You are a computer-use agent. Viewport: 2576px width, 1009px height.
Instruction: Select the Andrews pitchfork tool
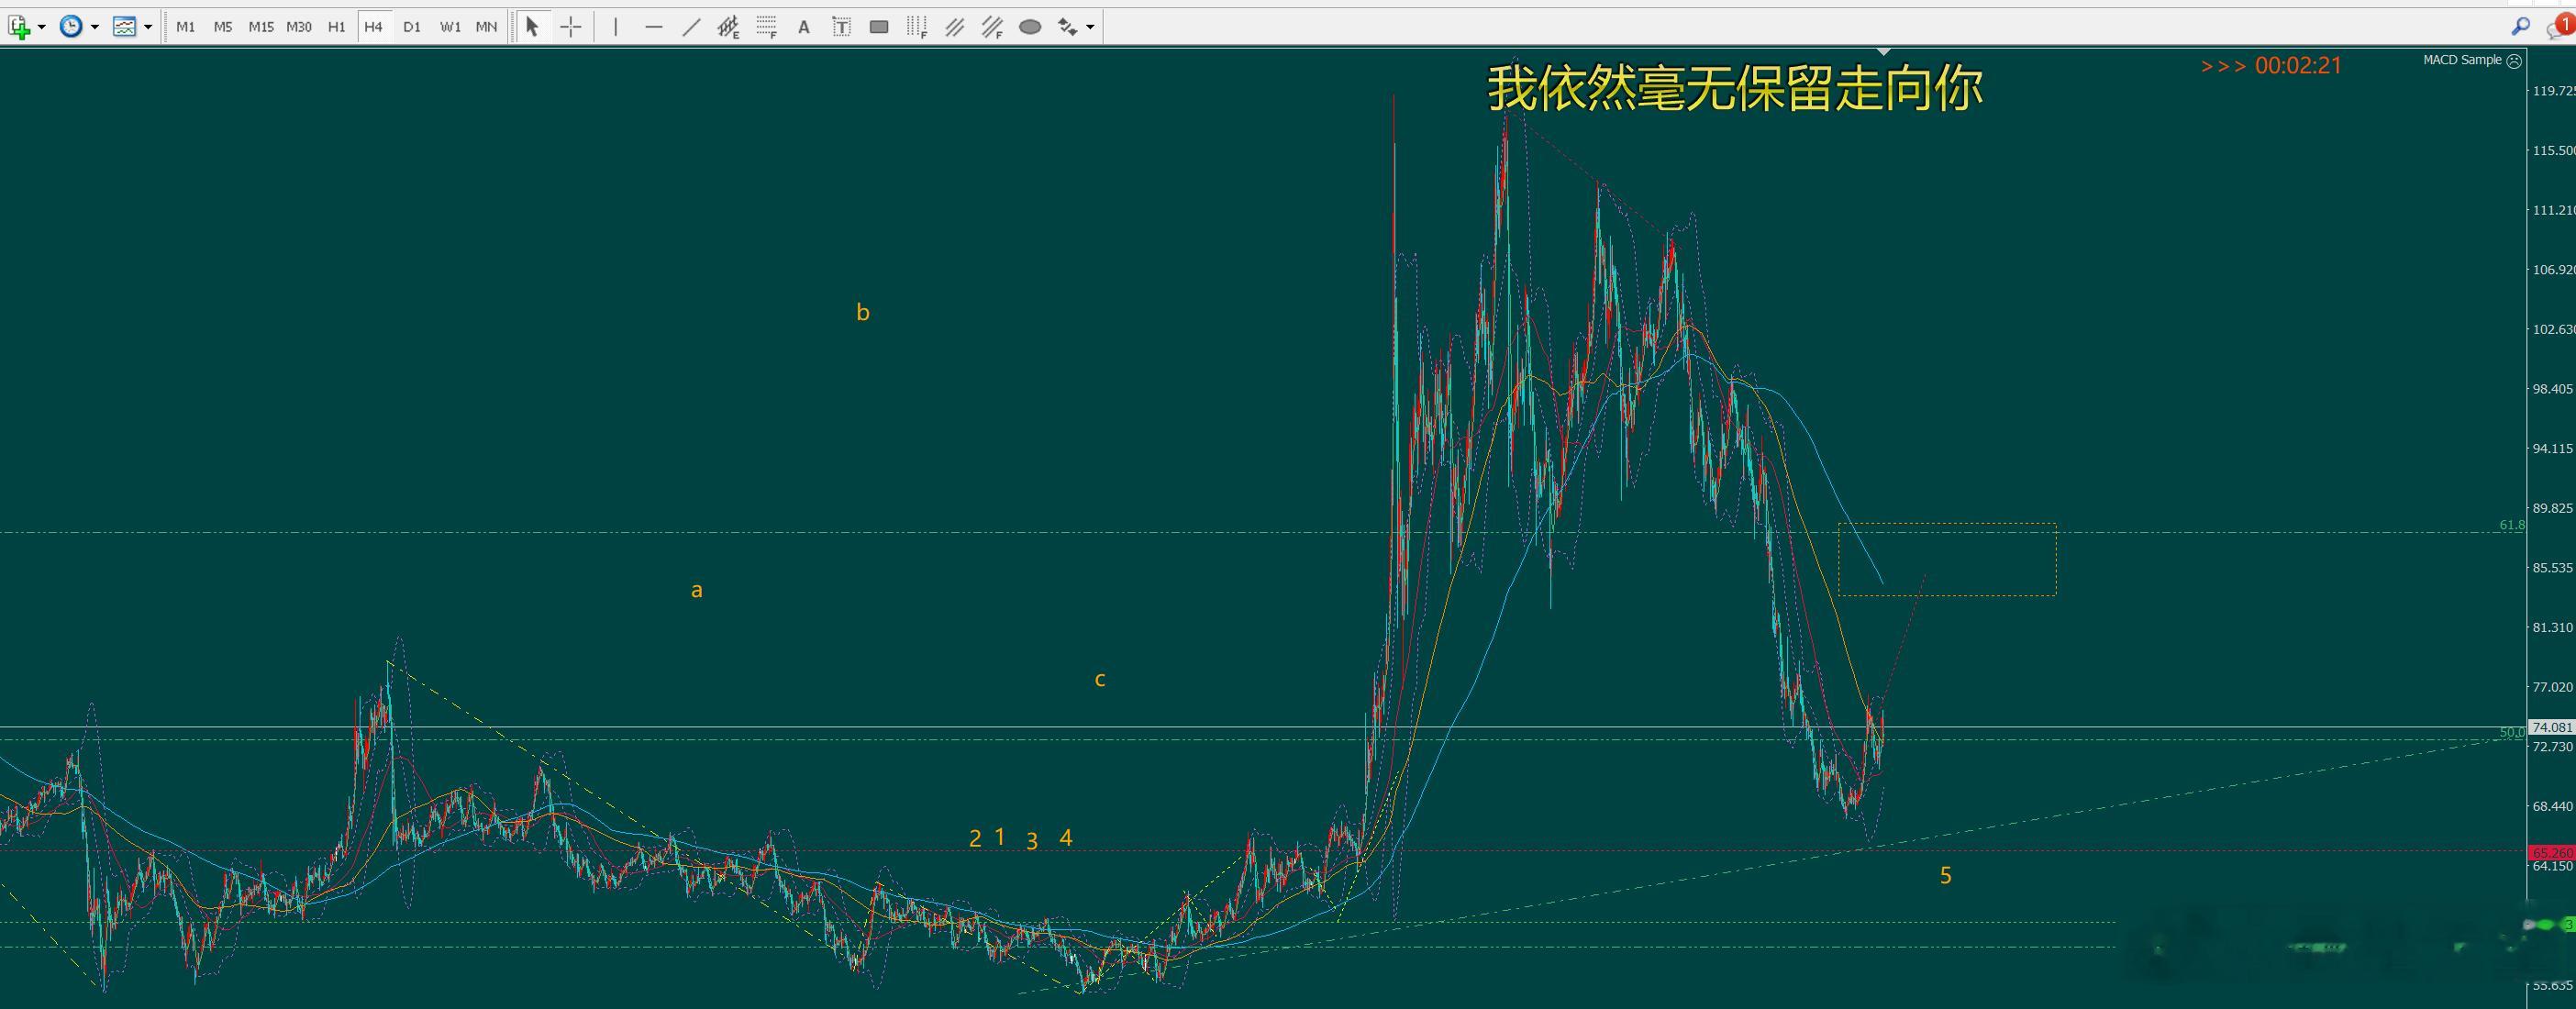click(x=955, y=27)
